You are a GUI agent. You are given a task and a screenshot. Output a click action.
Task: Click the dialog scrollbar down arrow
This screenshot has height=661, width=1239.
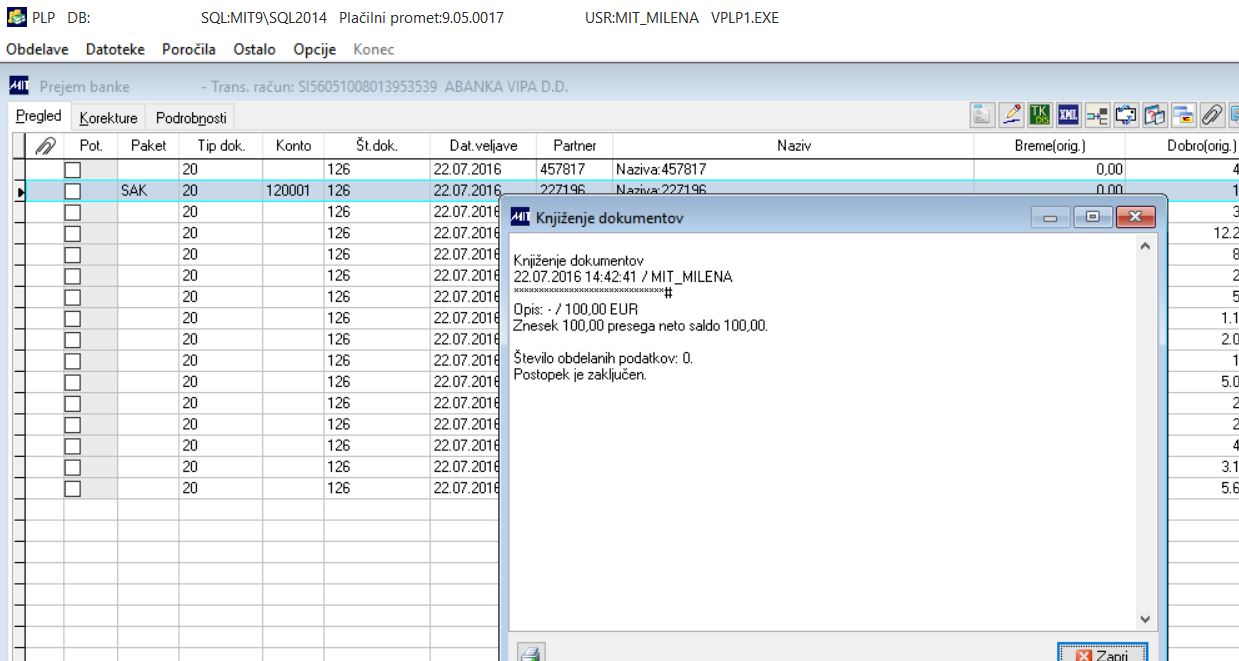point(1146,619)
